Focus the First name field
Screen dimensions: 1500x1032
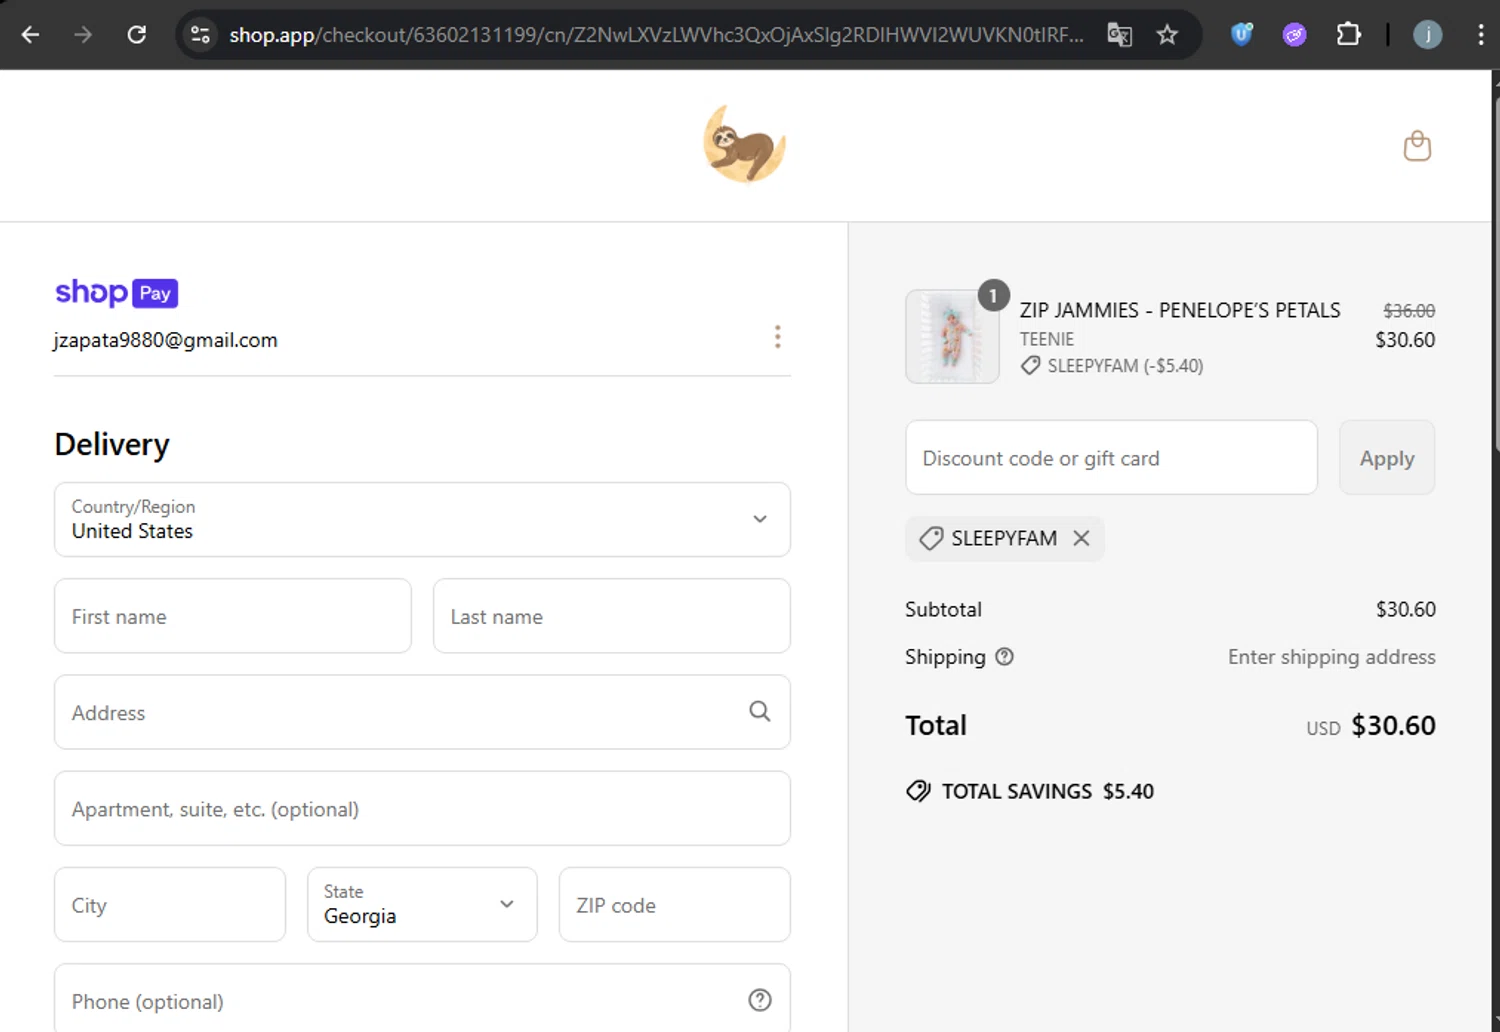(x=233, y=616)
